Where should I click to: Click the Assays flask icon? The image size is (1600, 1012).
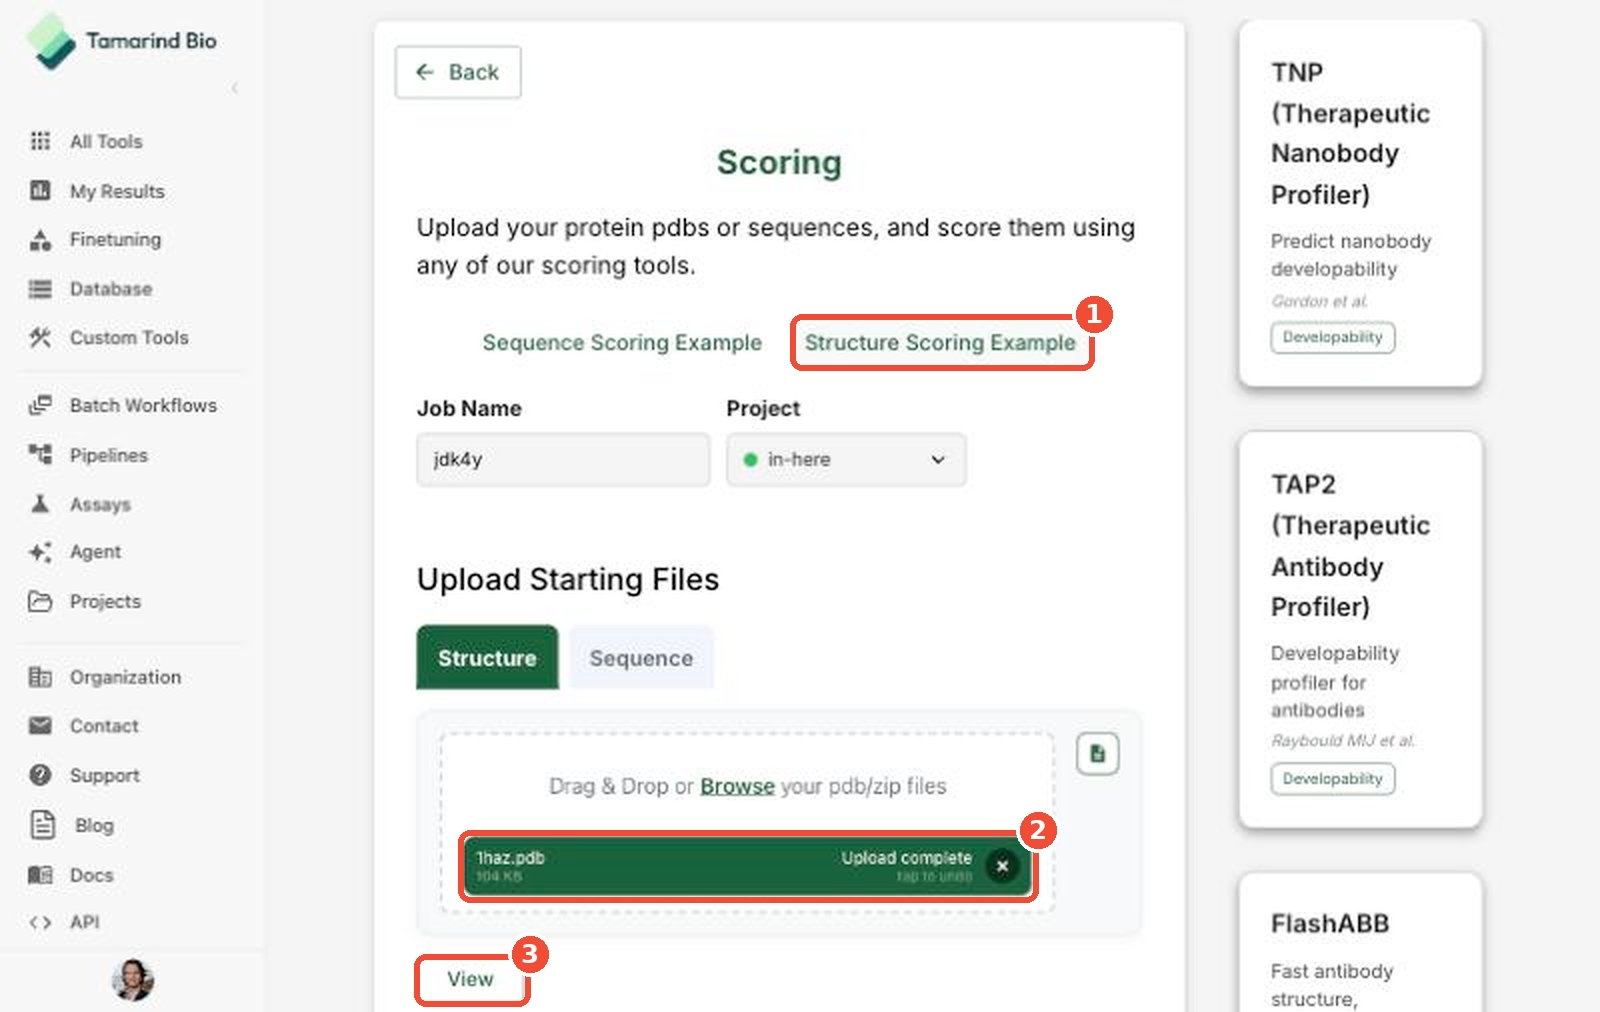(40, 503)
